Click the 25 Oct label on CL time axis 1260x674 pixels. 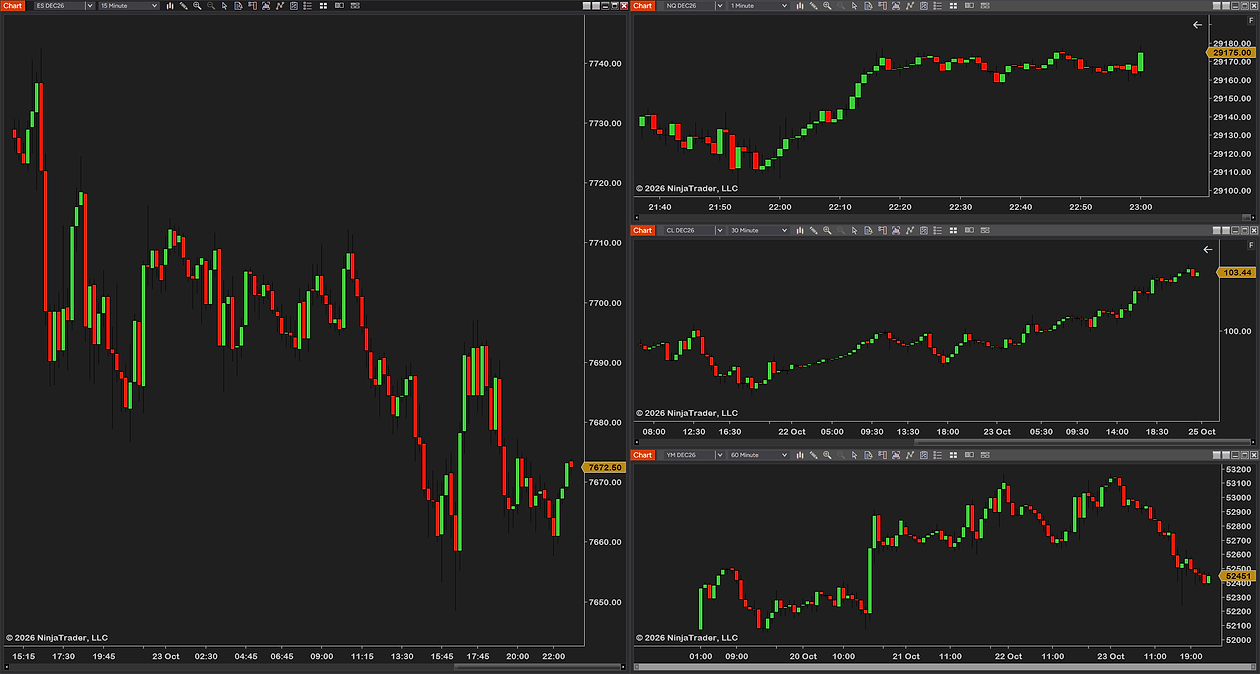1201,432
